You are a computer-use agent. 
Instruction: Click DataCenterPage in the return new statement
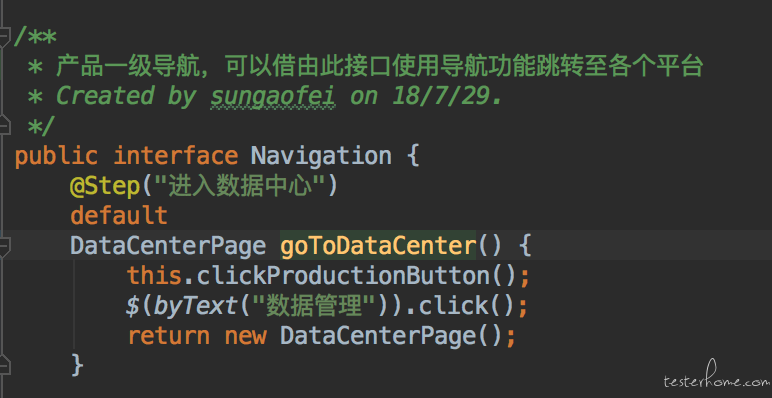click(378, 336)
